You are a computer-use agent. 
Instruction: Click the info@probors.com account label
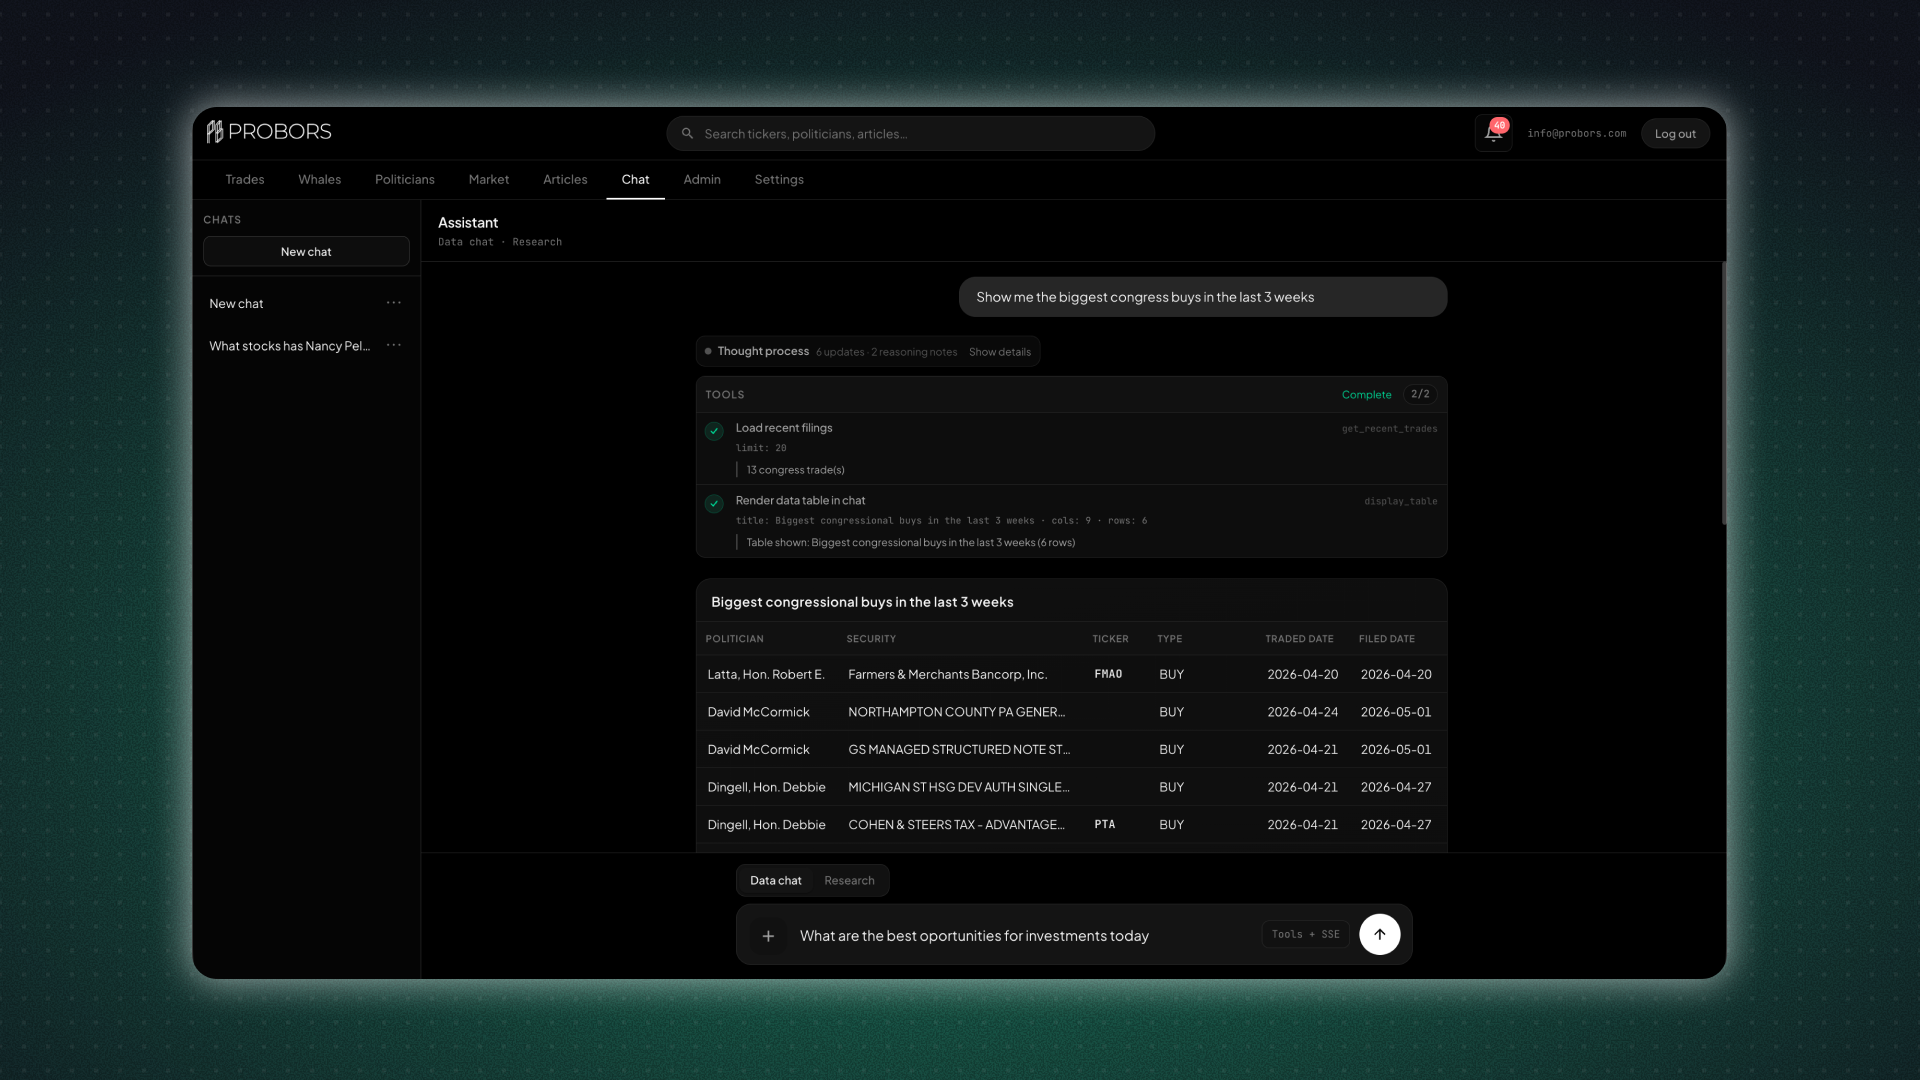coord(1577,134)
